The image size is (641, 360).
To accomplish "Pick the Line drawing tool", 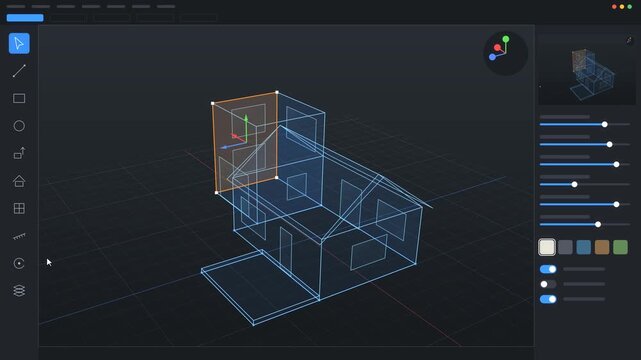I will coord(19,71).
